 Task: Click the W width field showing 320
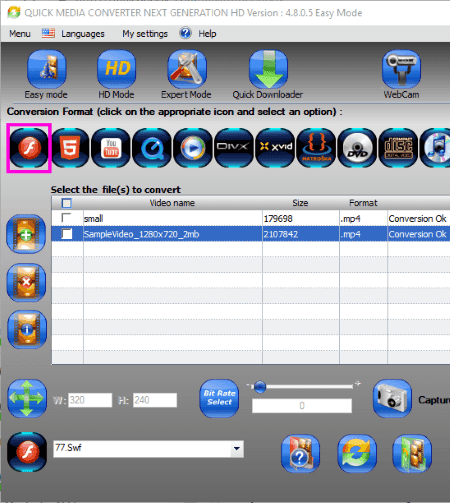tap(90, 400)
